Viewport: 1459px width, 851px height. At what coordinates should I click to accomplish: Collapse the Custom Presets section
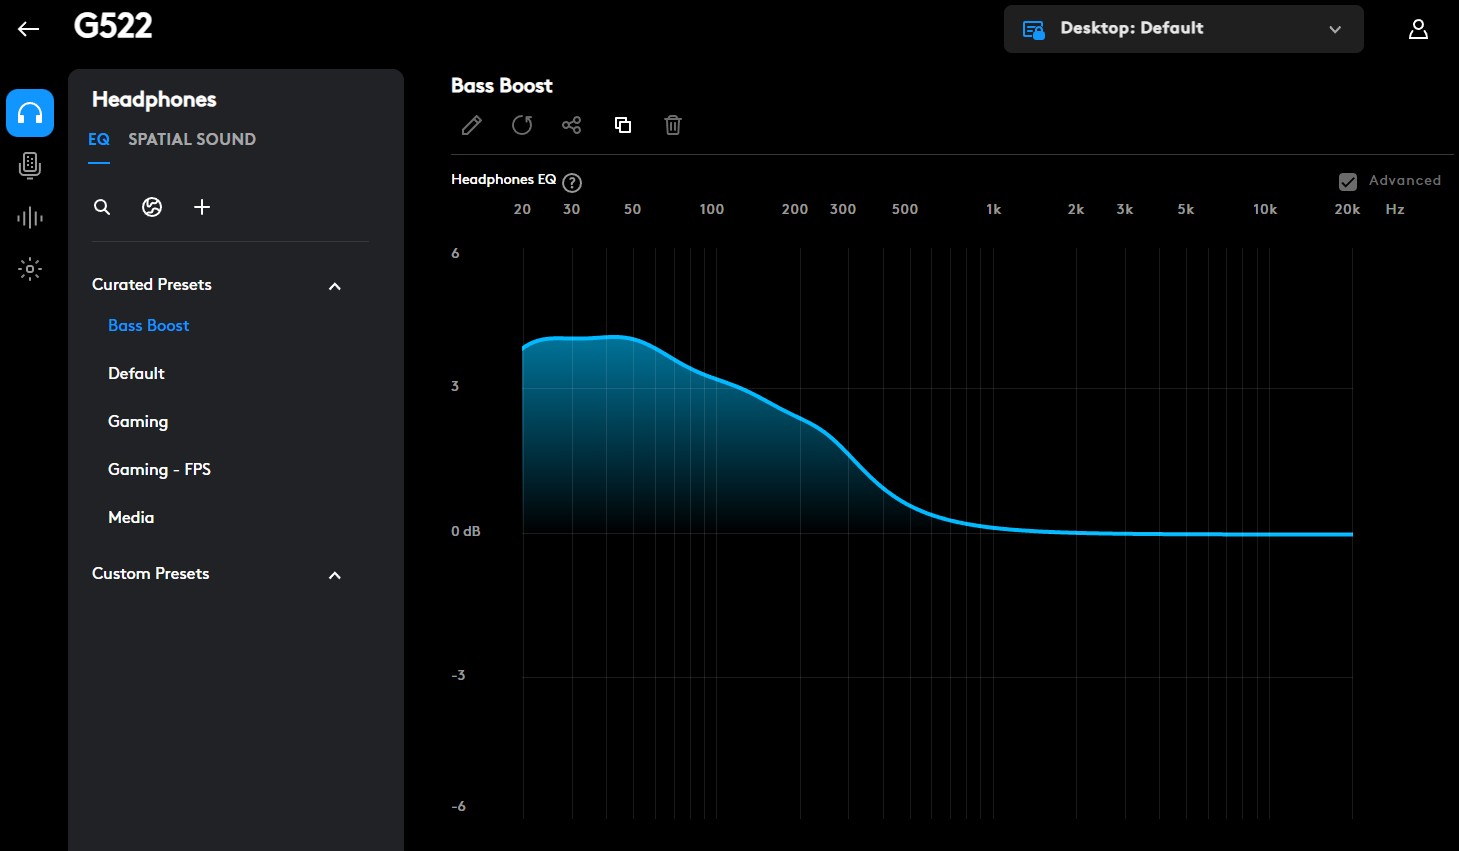click(x=335, y=575)
